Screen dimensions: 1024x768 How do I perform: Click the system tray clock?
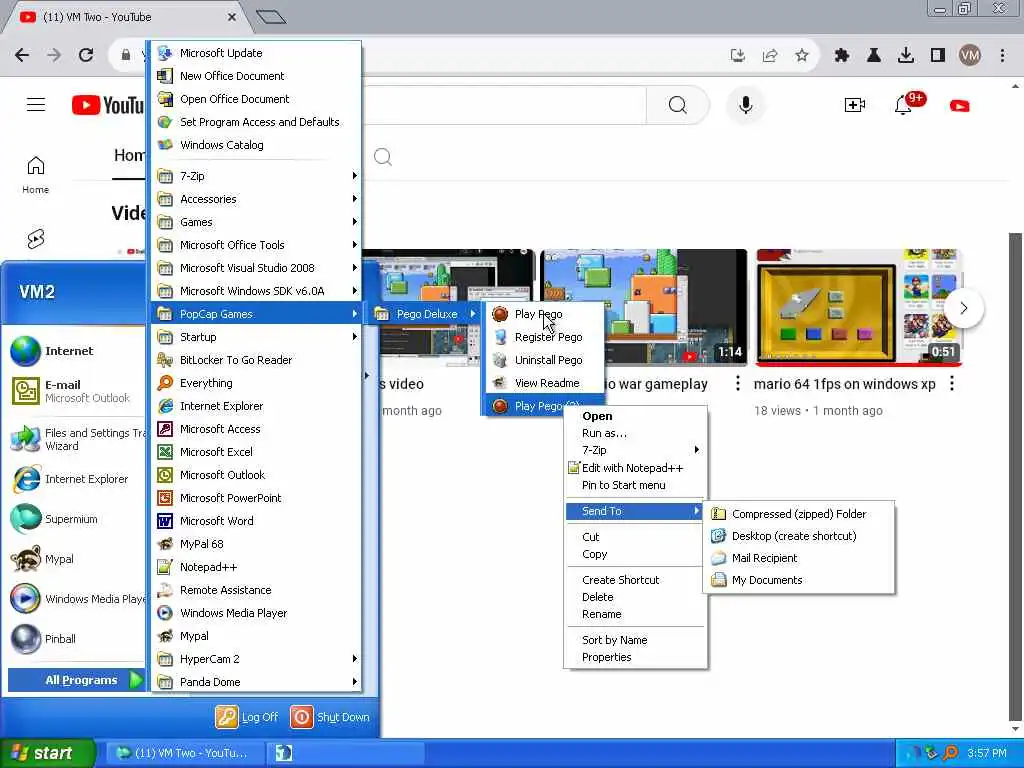[987, 753]
